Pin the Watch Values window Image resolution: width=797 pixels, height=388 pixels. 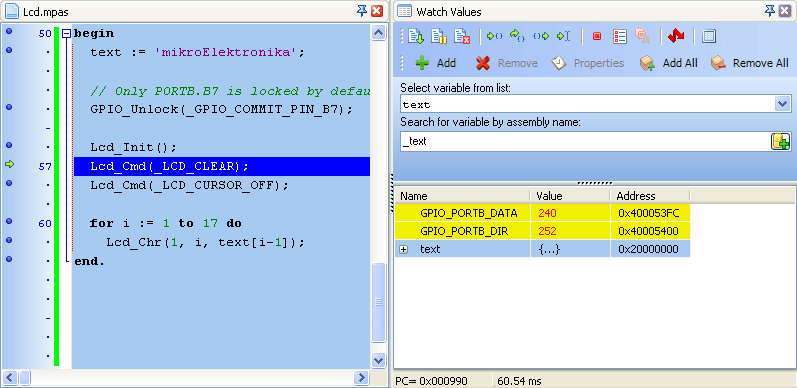tap(770, 11)
